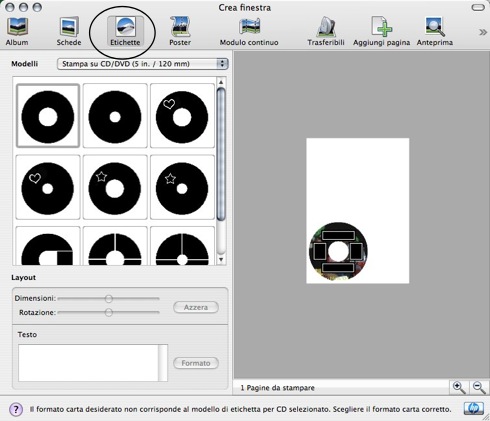Screen dimensions: 490x421
Task: Zoom out with magnifier minus icon
Action: point(479,388)
